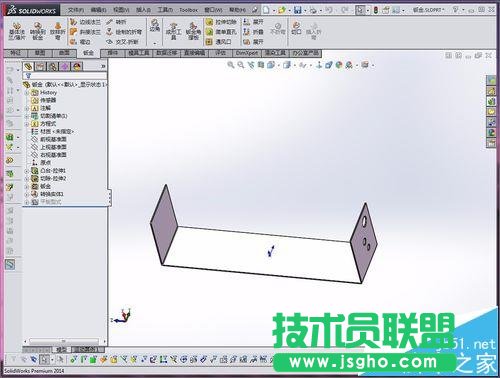
Task: Click the Fold (折叠) tool
Action: pyautogui.click(x=253, y=32)
